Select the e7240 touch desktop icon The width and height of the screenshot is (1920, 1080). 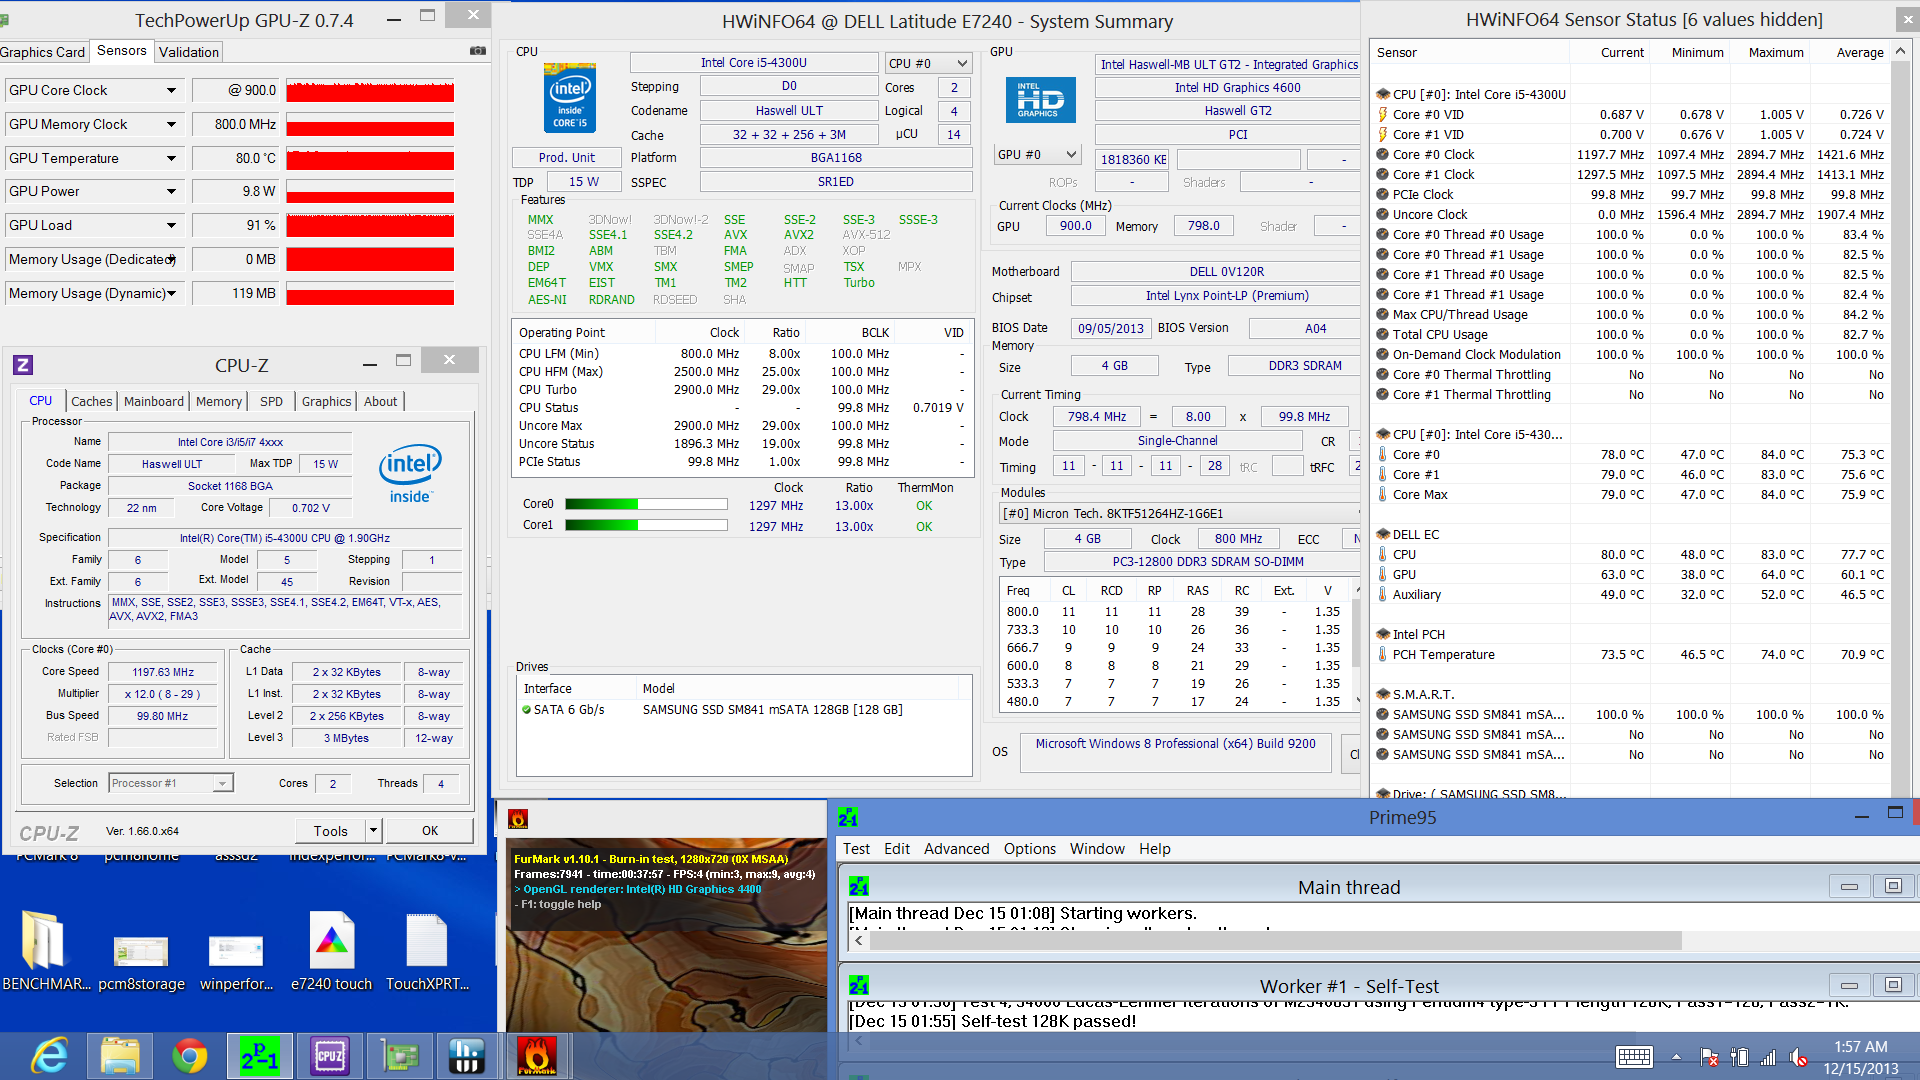[x=331, y=951]
